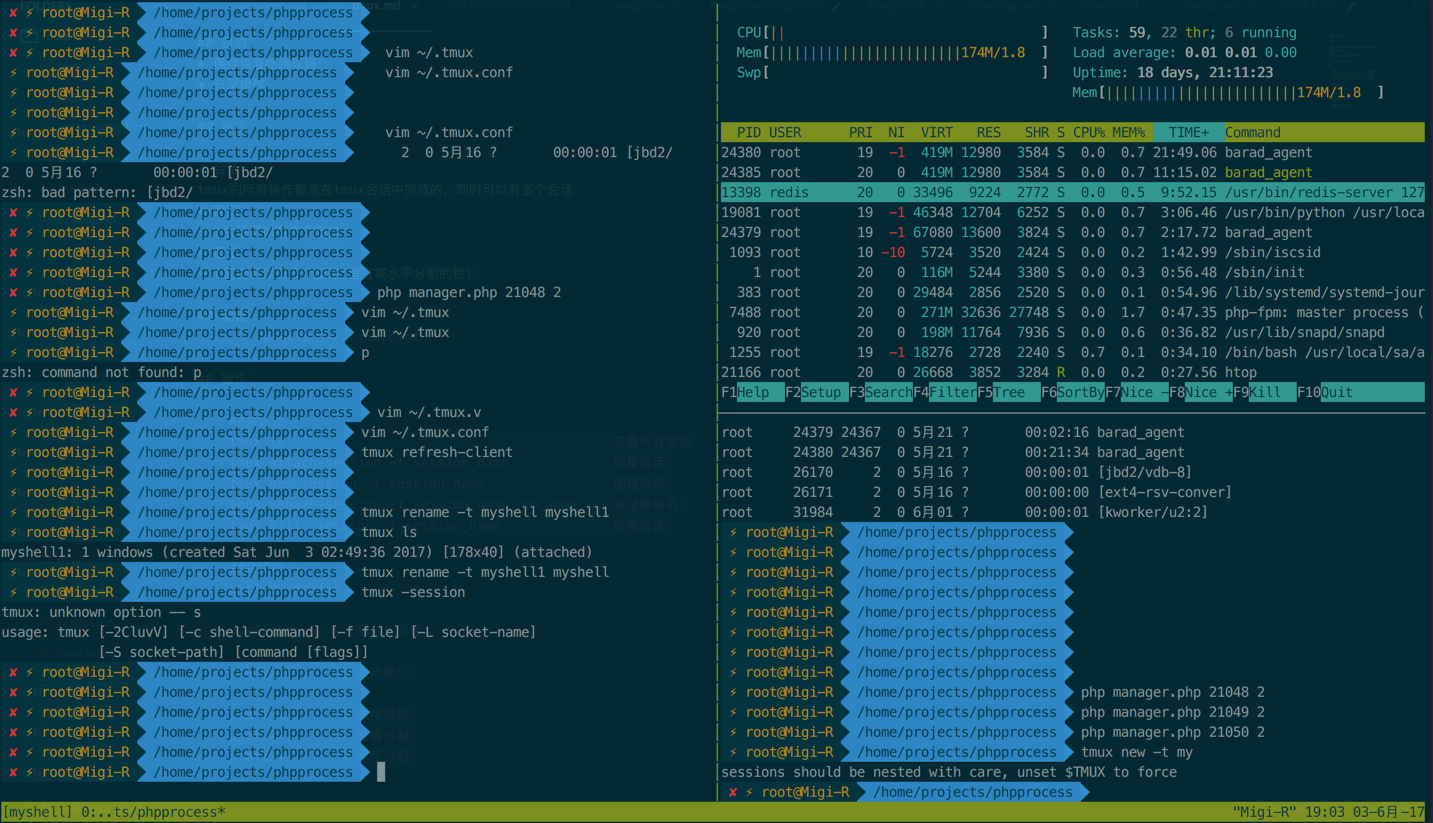
Task: Sort processes by the VIRT column header
Action: tap(937, 132)
